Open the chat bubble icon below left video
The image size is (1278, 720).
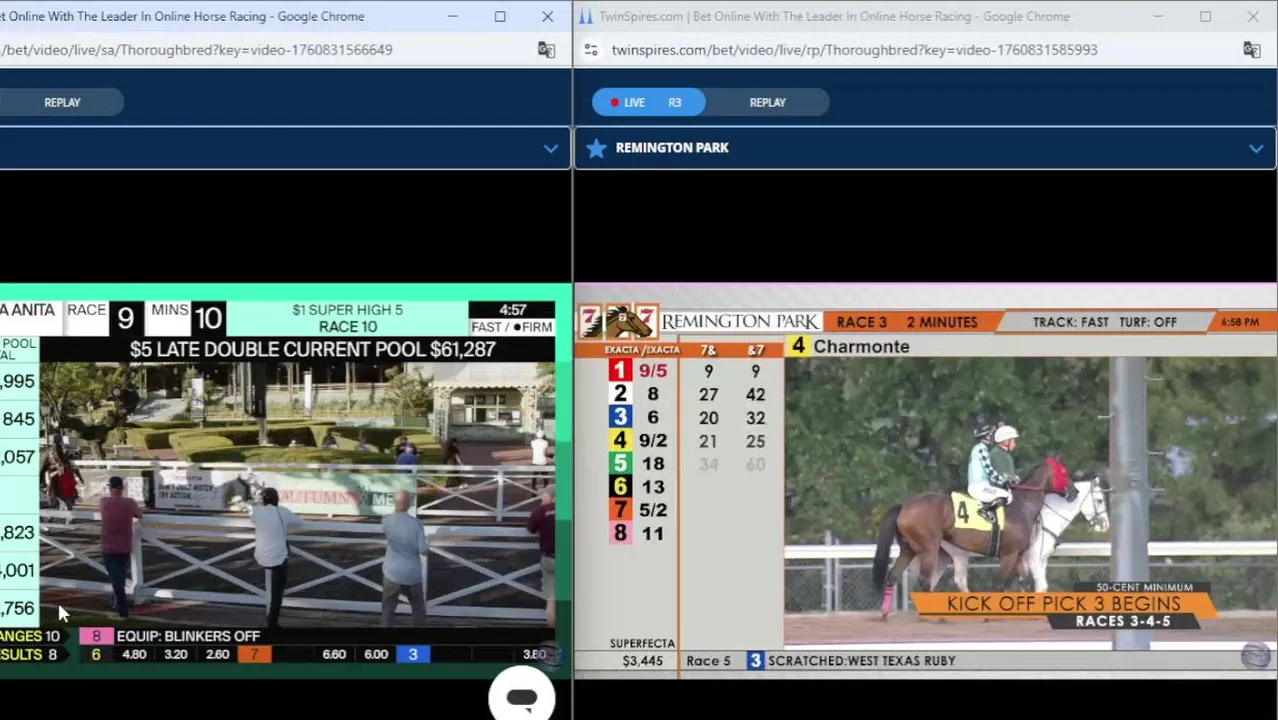click(521, 697)
